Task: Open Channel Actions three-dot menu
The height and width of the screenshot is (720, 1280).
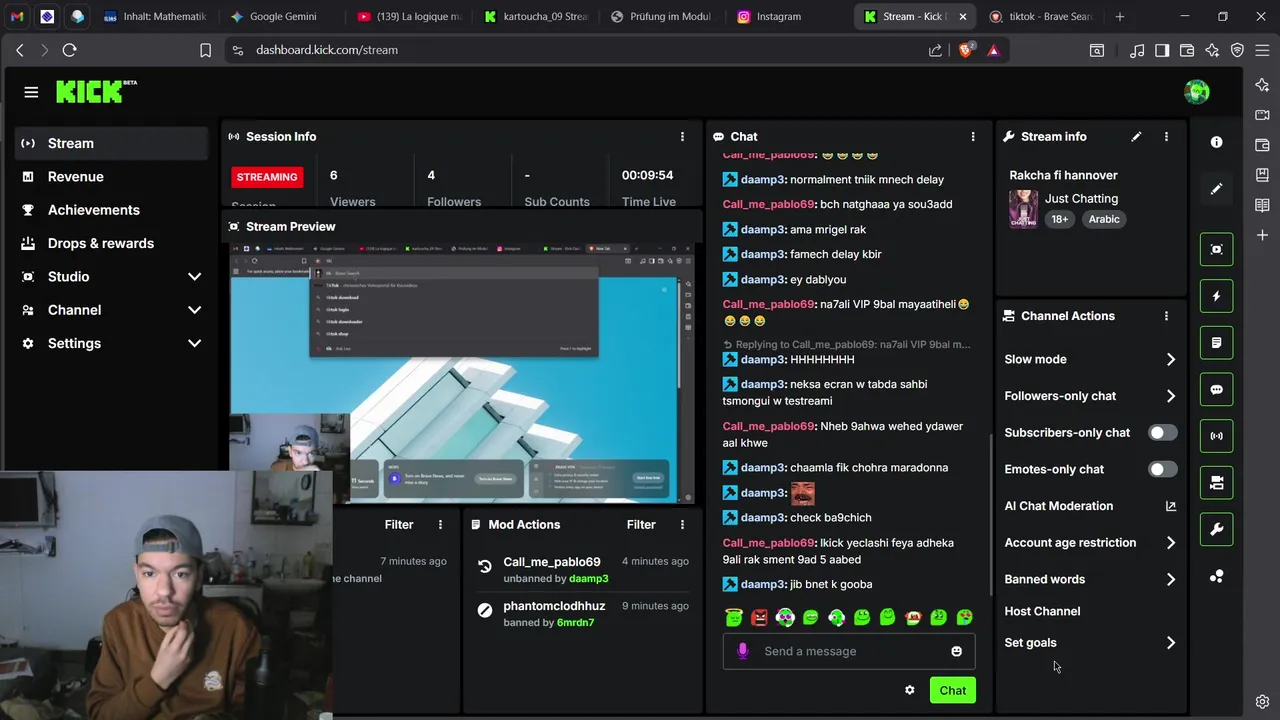Action: click(x=1166, y=316)
